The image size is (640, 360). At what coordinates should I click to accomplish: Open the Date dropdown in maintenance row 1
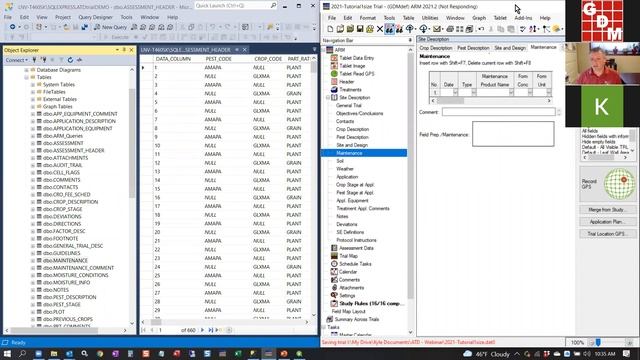pyautogui.click(x=455, y=93)
